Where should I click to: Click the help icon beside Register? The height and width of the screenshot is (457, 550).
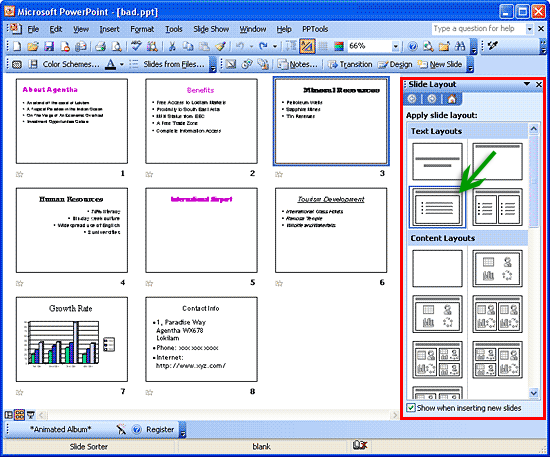click(x=137, y=429)
